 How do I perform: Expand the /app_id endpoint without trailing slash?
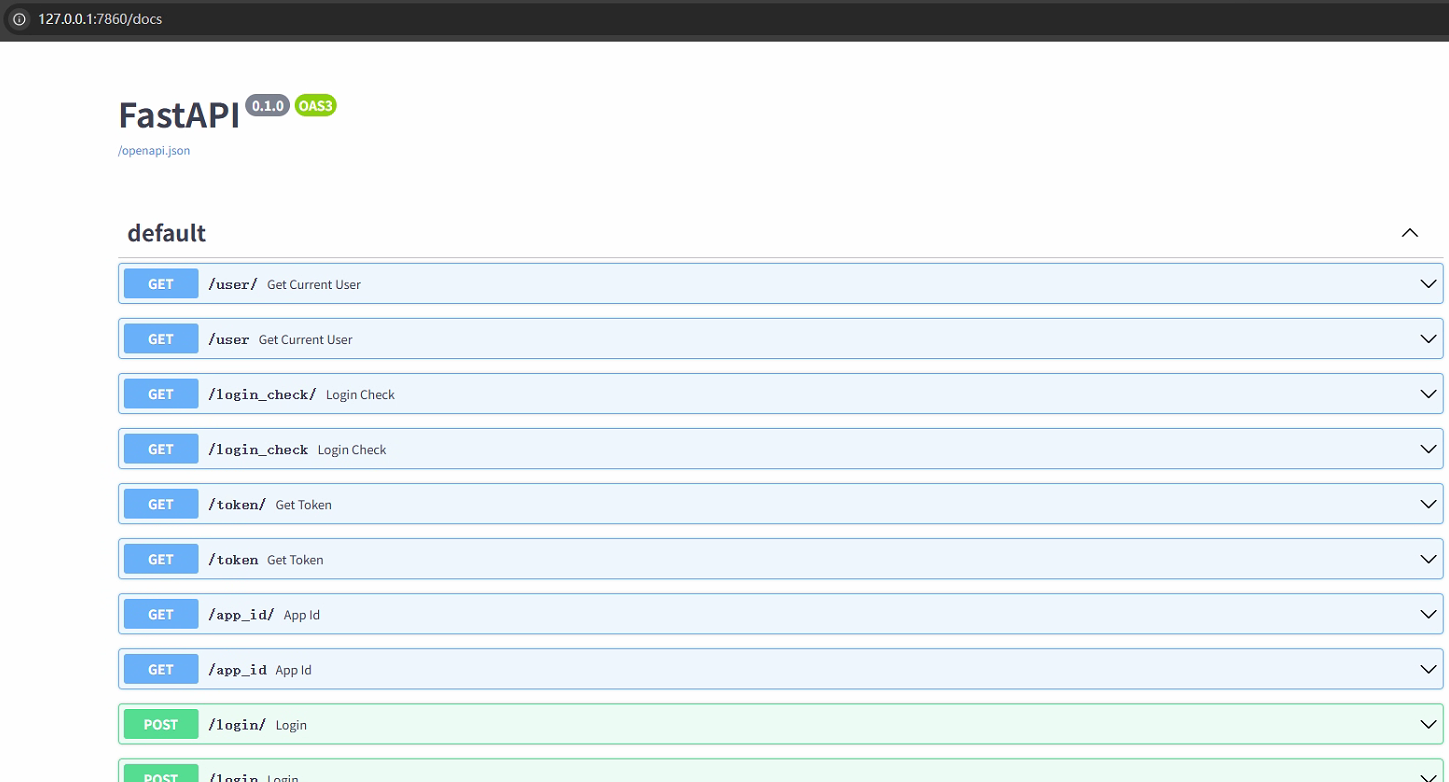pos(1428,669)
